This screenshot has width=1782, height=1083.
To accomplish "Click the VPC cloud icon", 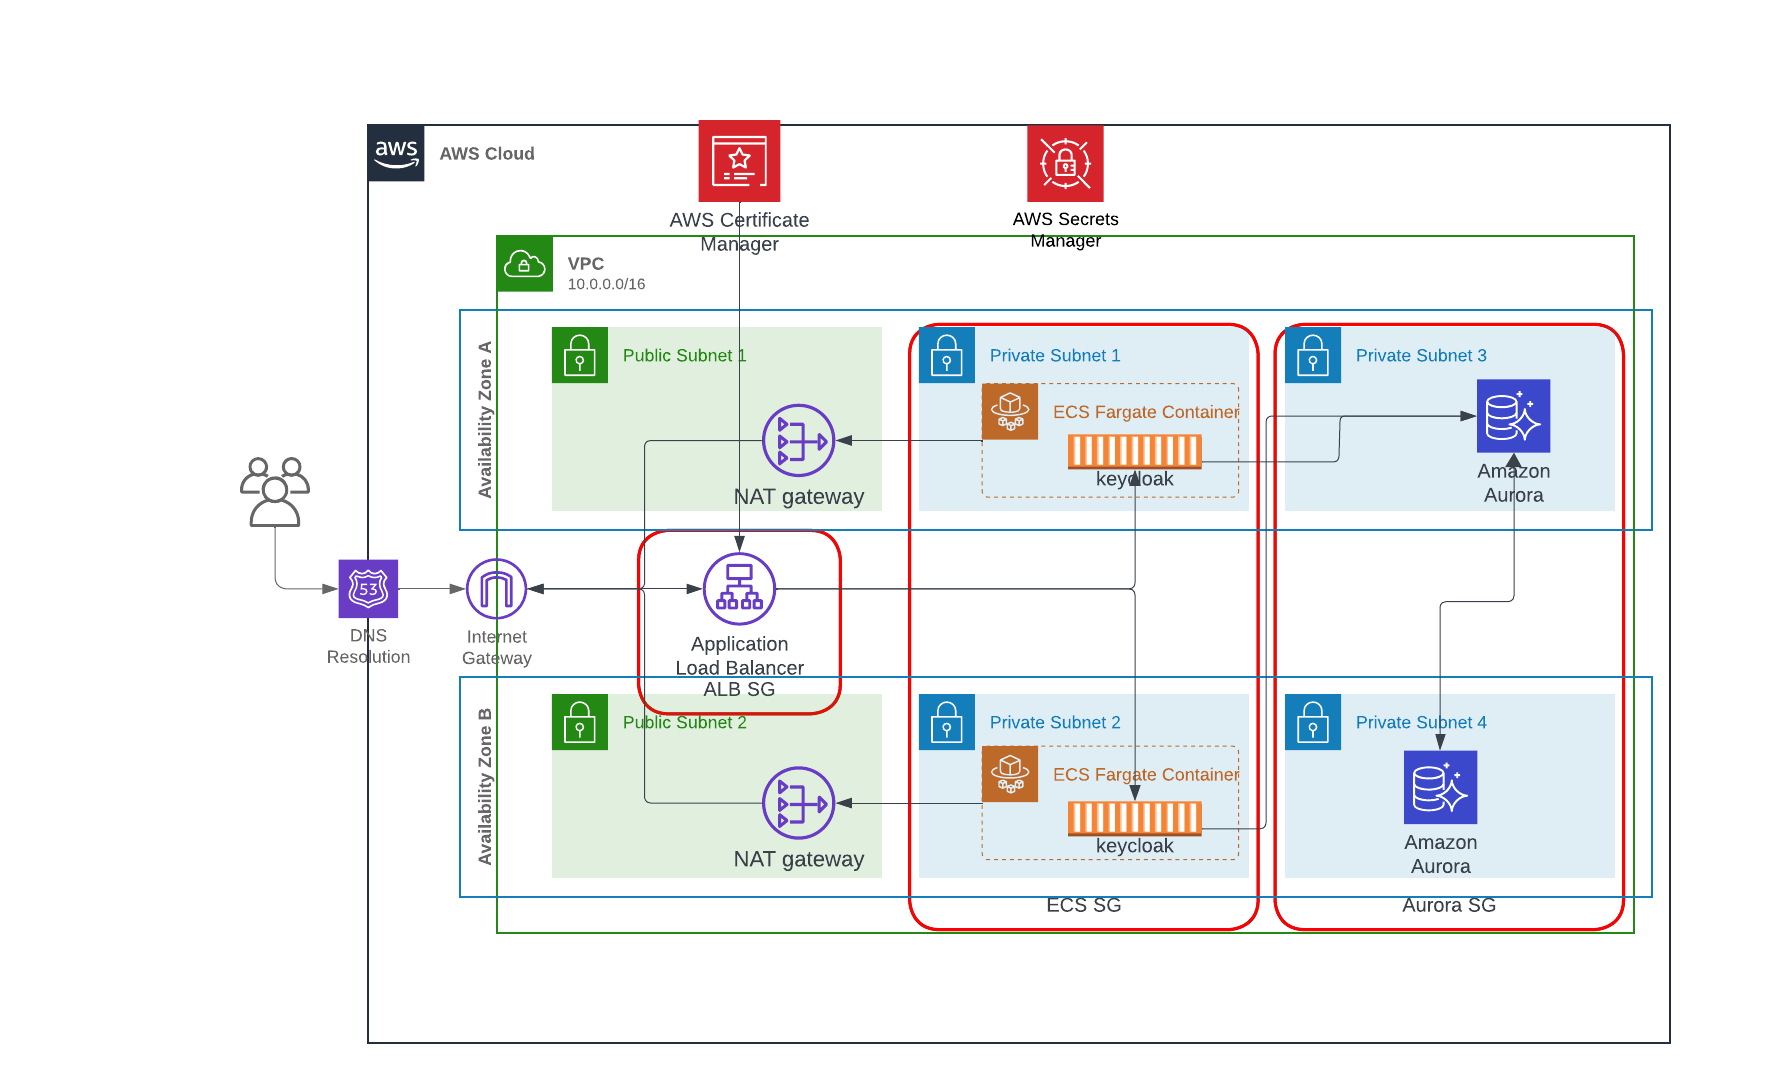I will (525, 264).
